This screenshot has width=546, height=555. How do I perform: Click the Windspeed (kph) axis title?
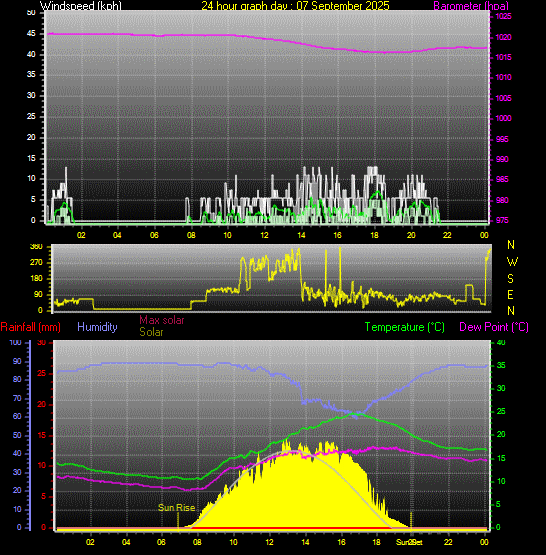81,6
